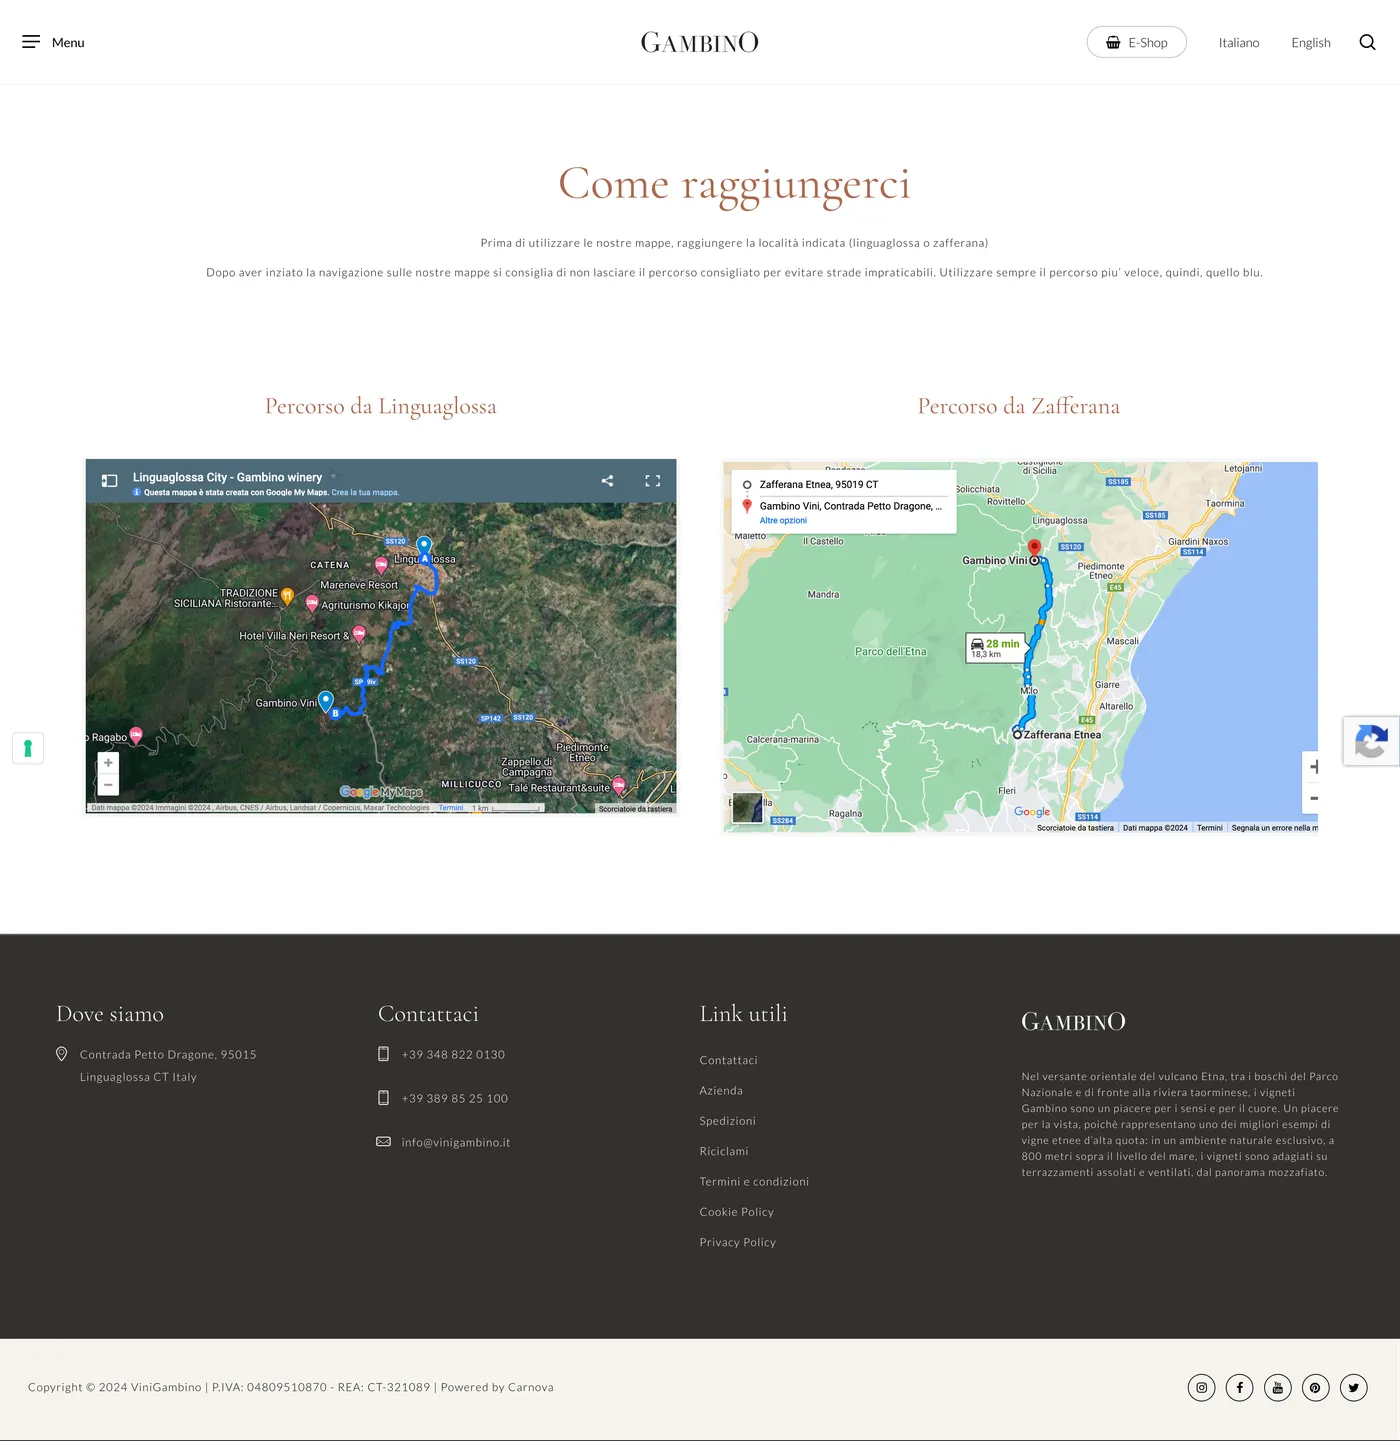Click the Zafferana Etnea origin marker
The height and width of the screenshot is (1441, 1400).
tap(1017, 734)
